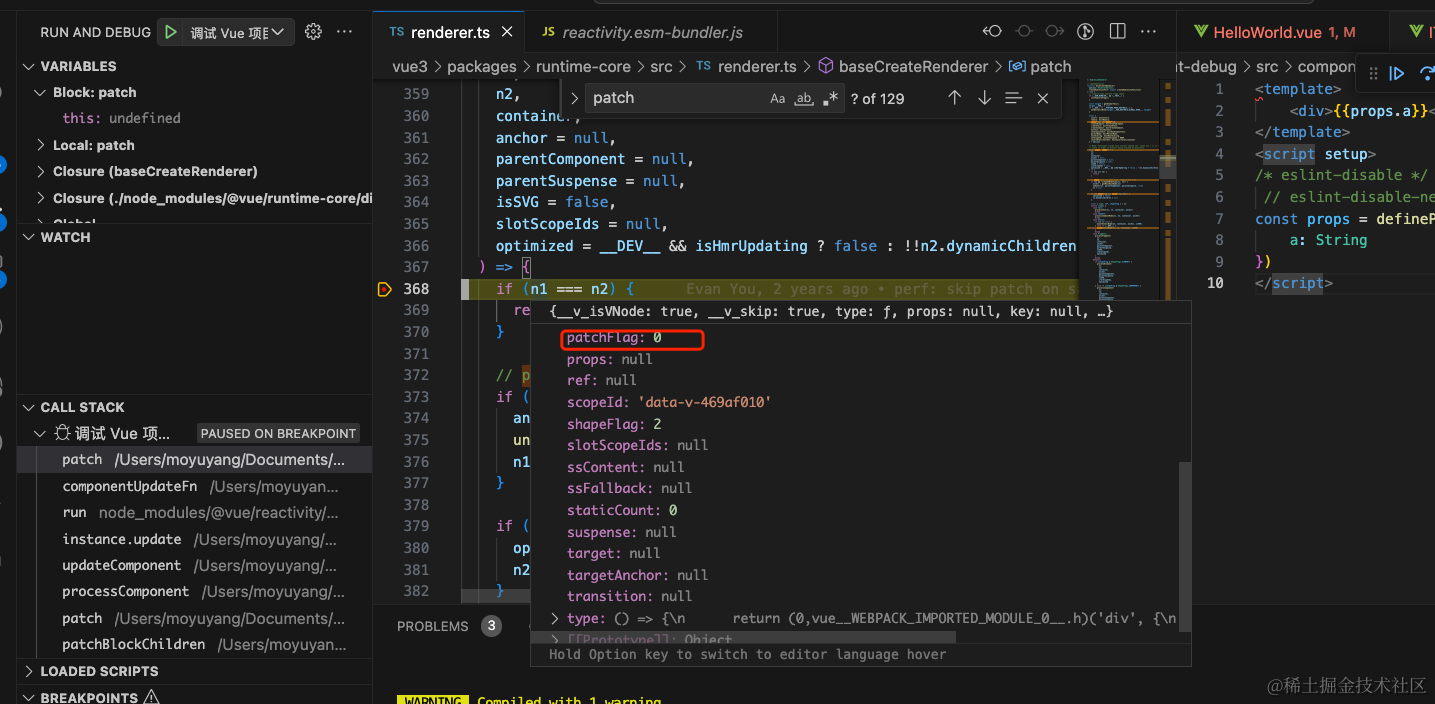Select componentUpdateFn stack frame
Screen dimensions: 1435x704
(x=195, y=486)
